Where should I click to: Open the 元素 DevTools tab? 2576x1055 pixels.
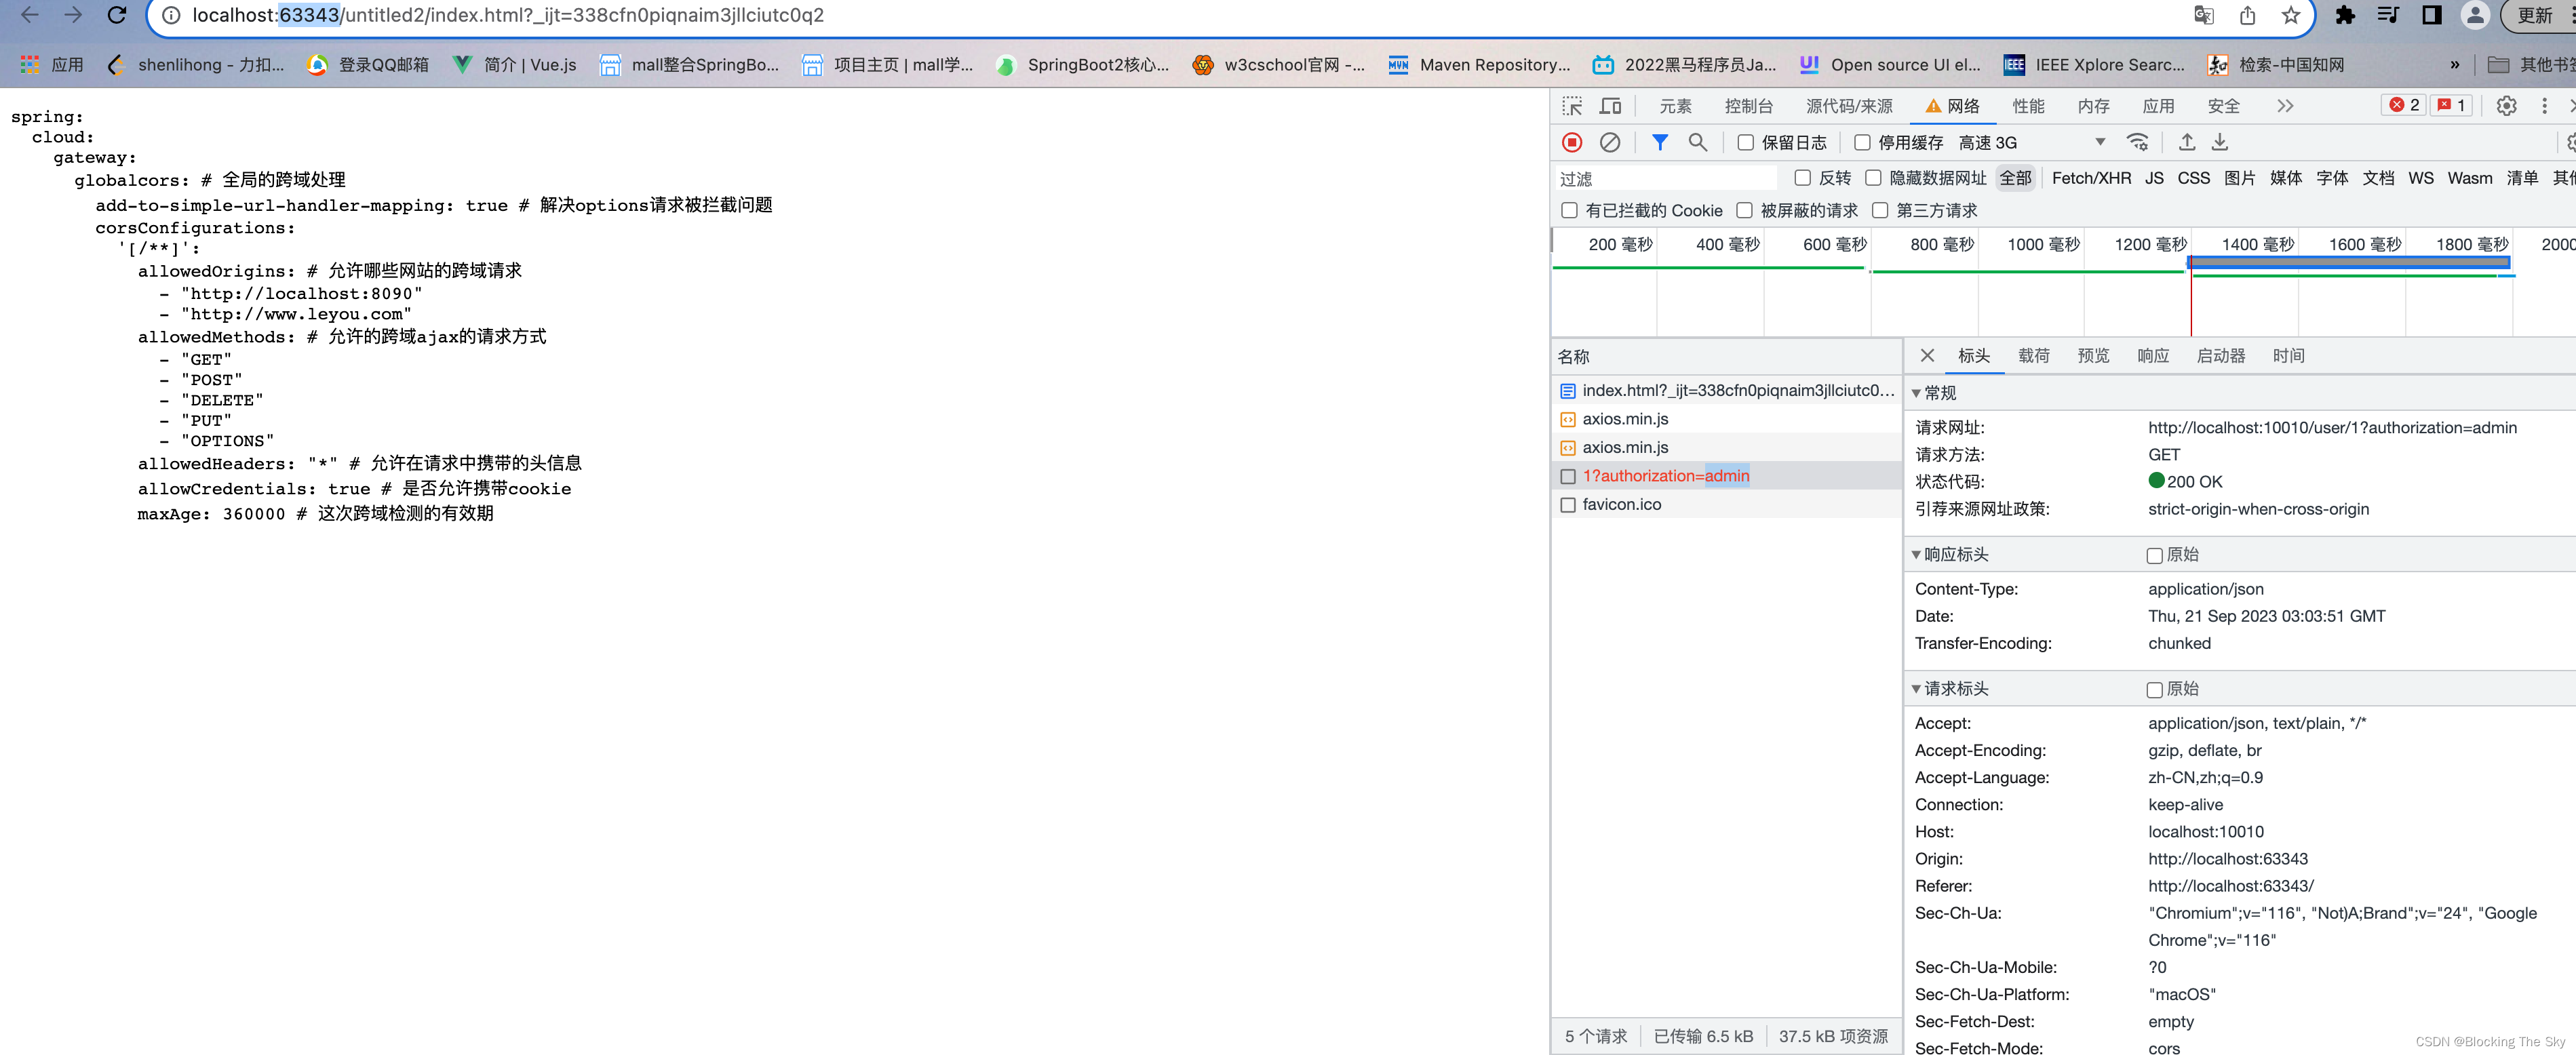click(1675, 106)
